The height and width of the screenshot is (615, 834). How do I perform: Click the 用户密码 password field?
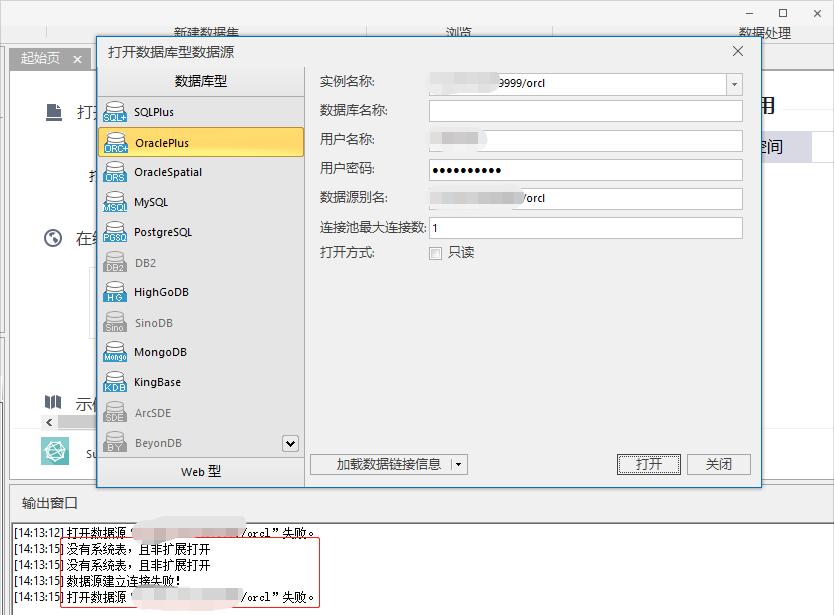coord(586,170)
